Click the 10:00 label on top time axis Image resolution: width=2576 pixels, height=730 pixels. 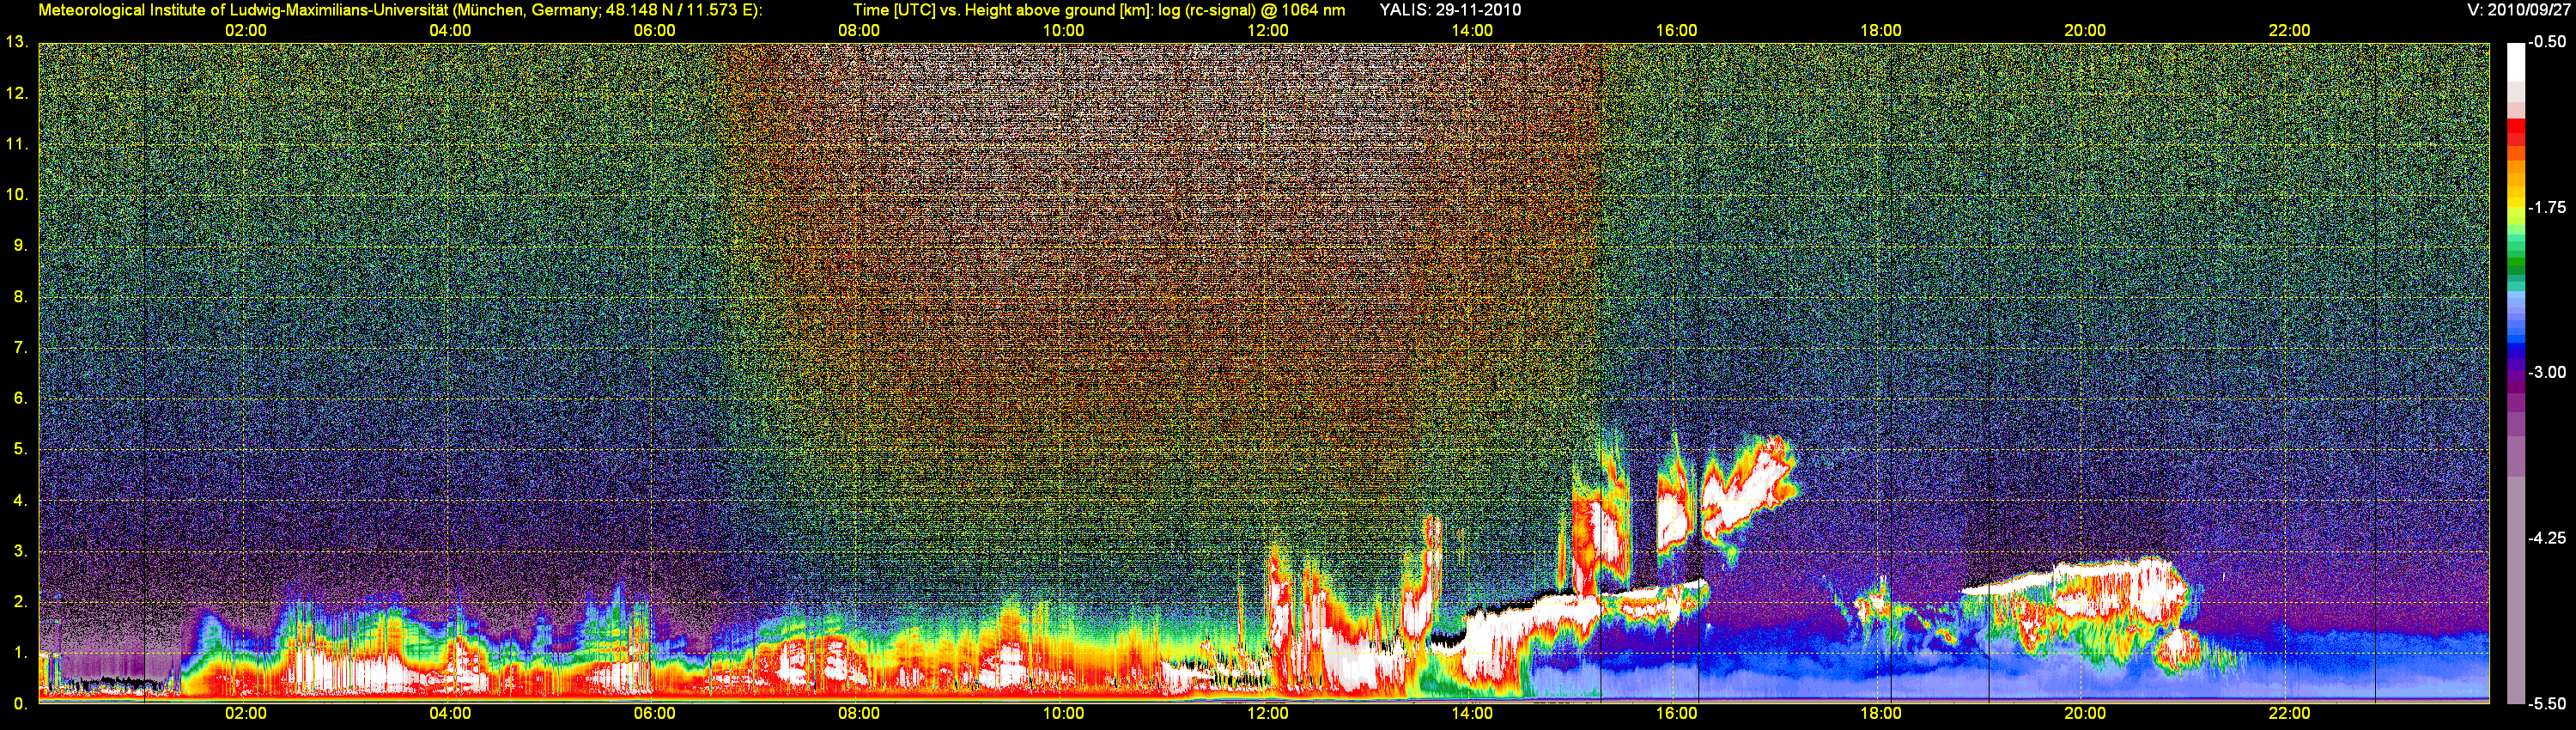(x=1063, y=31)
